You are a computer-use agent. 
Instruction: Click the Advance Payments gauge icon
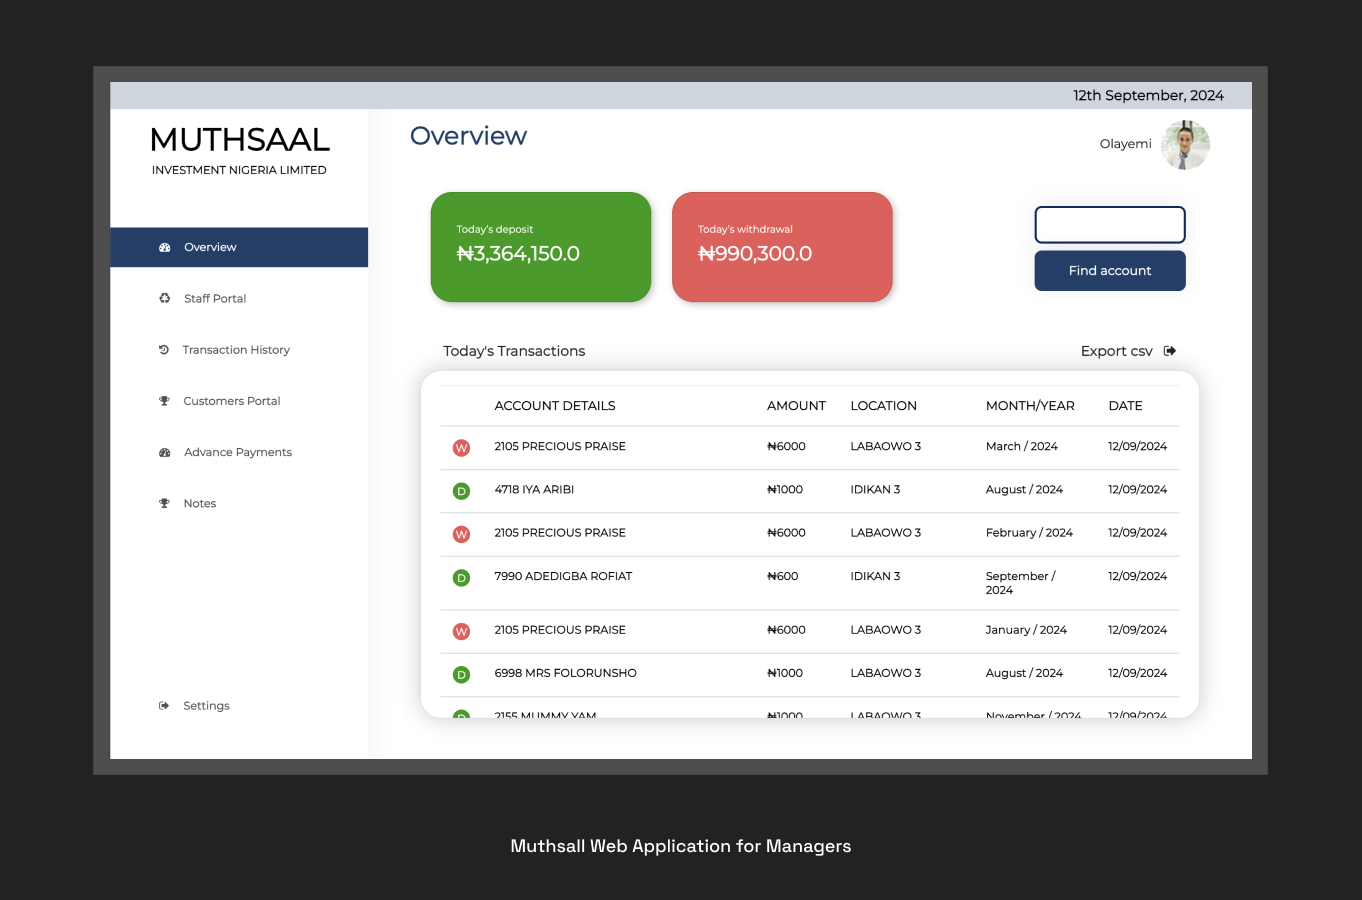(x=165, y=452)
